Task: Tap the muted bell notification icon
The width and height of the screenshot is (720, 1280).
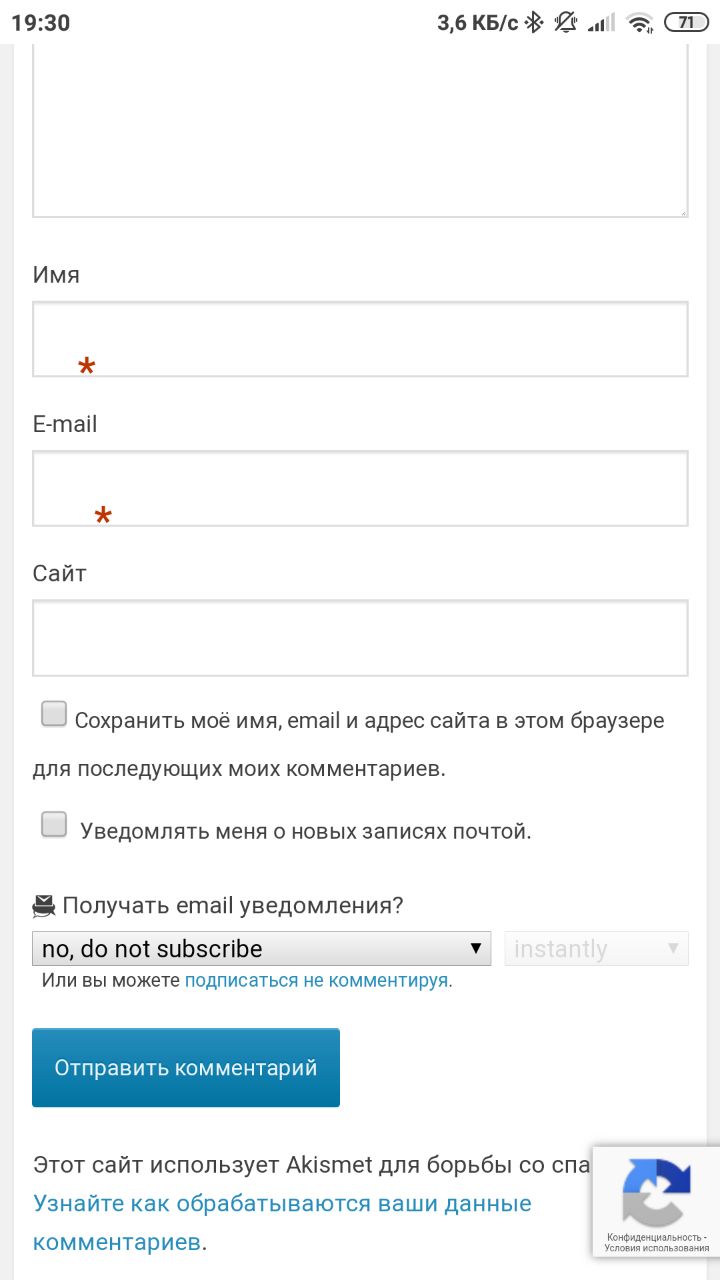Action: tap(567, 22)
